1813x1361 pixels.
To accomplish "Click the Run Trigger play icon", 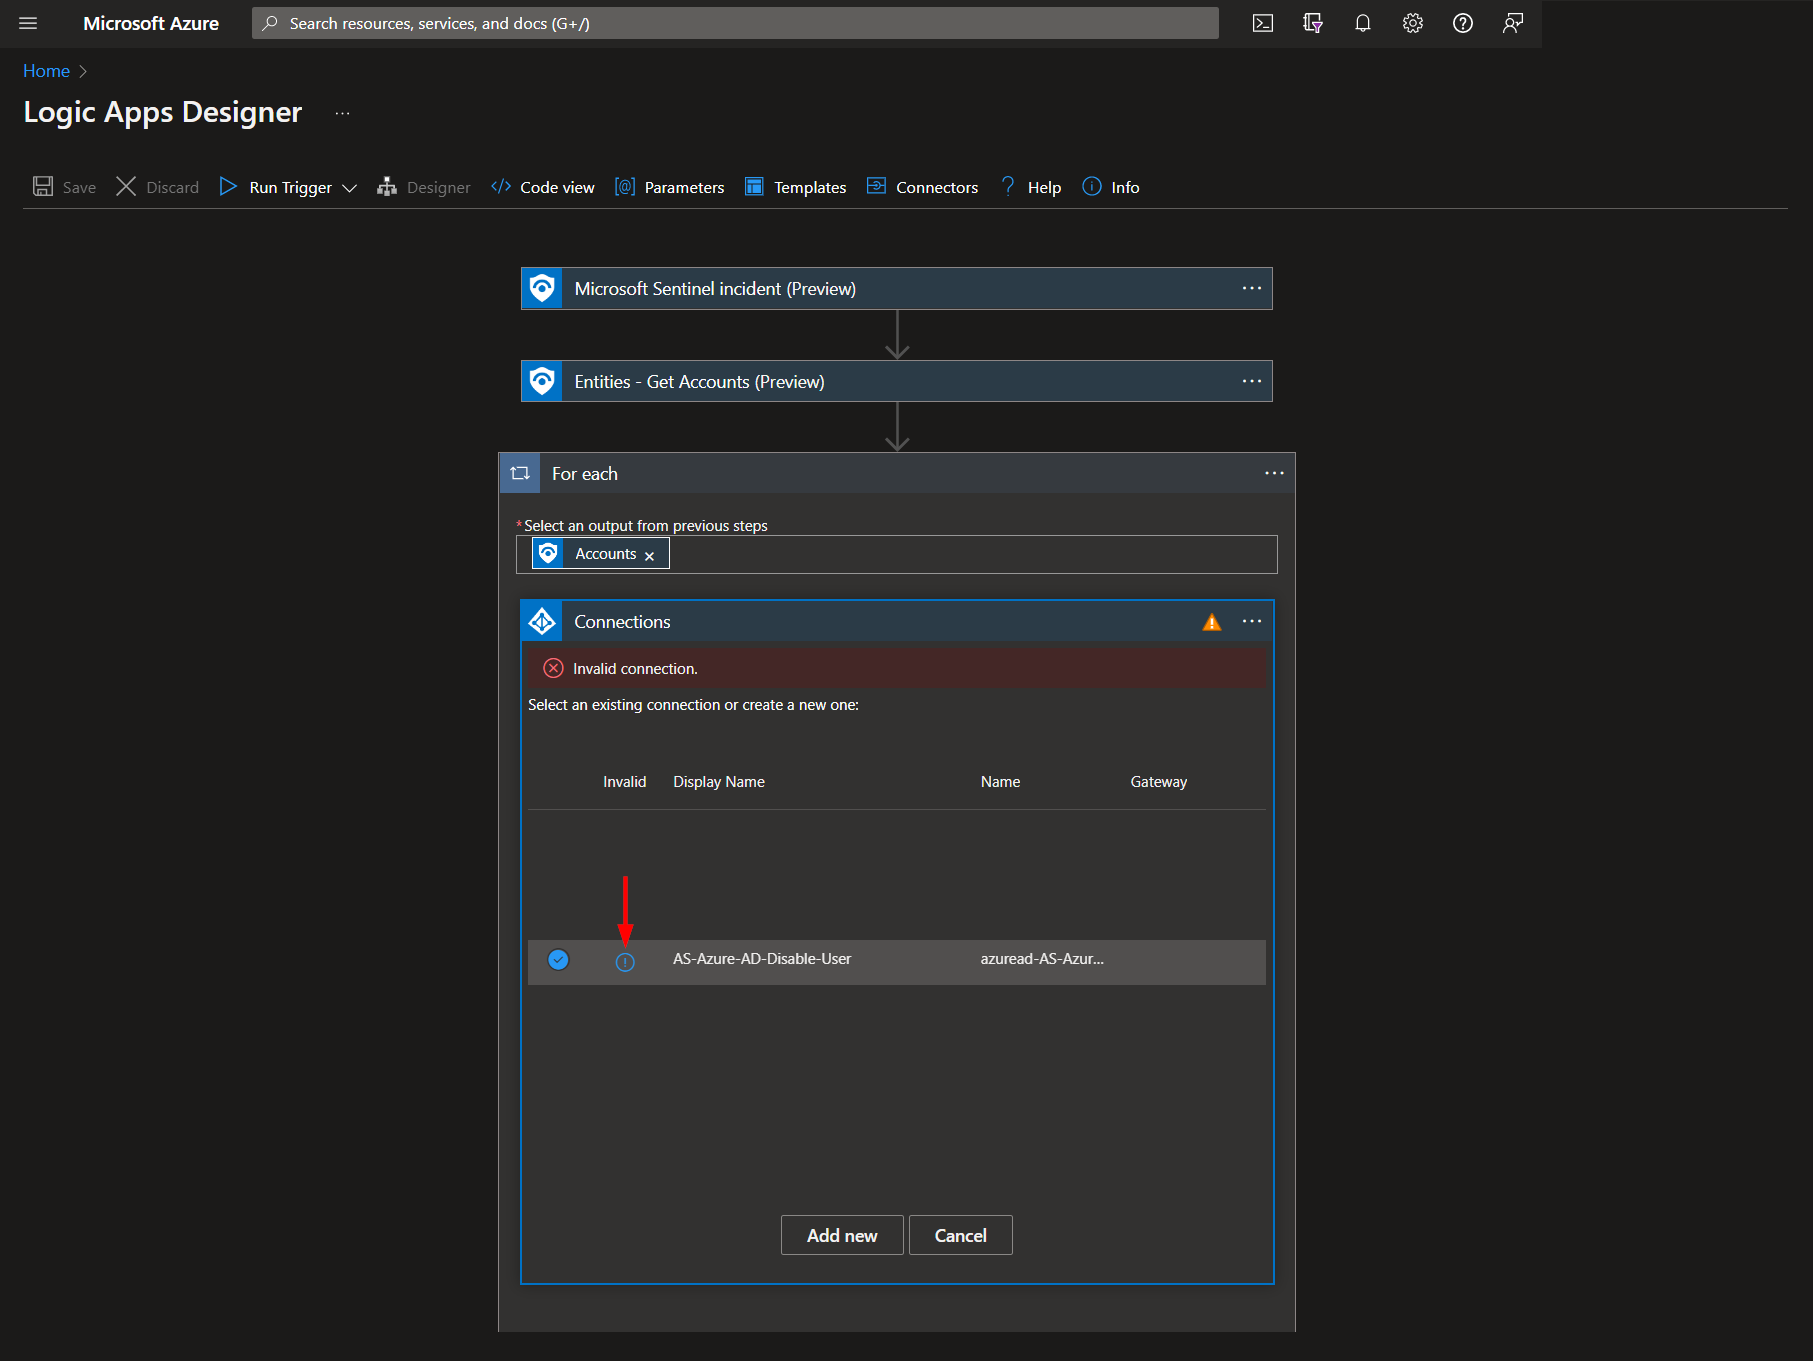I will [228, 187].
